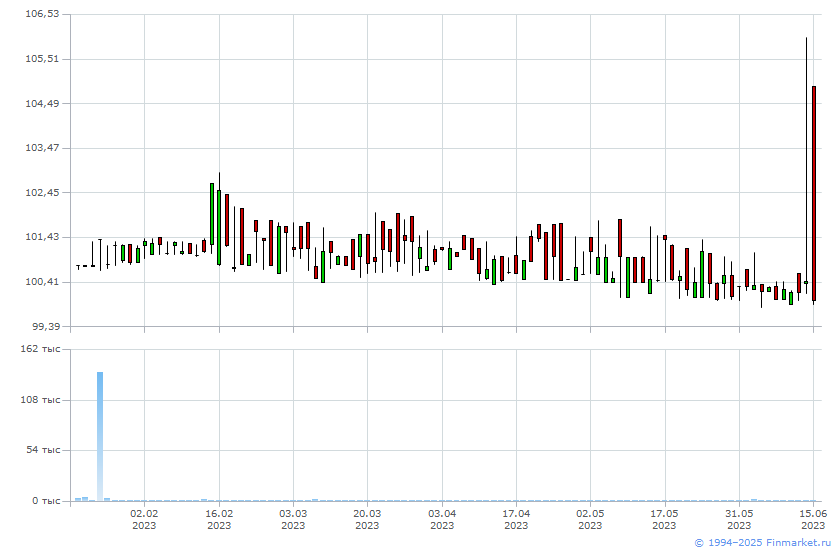Click the 99,39 price axis label

tap(46, 326)
